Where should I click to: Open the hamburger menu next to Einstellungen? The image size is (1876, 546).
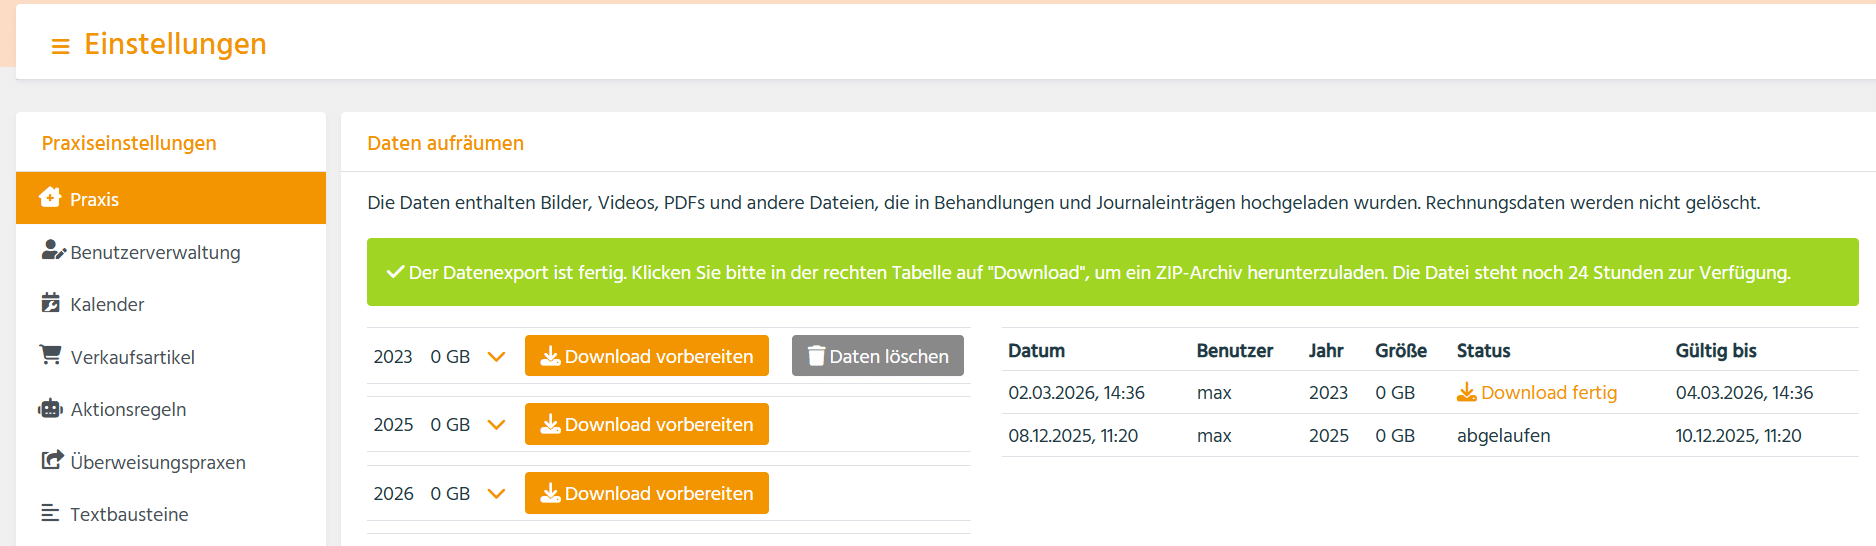coord(60,46)
